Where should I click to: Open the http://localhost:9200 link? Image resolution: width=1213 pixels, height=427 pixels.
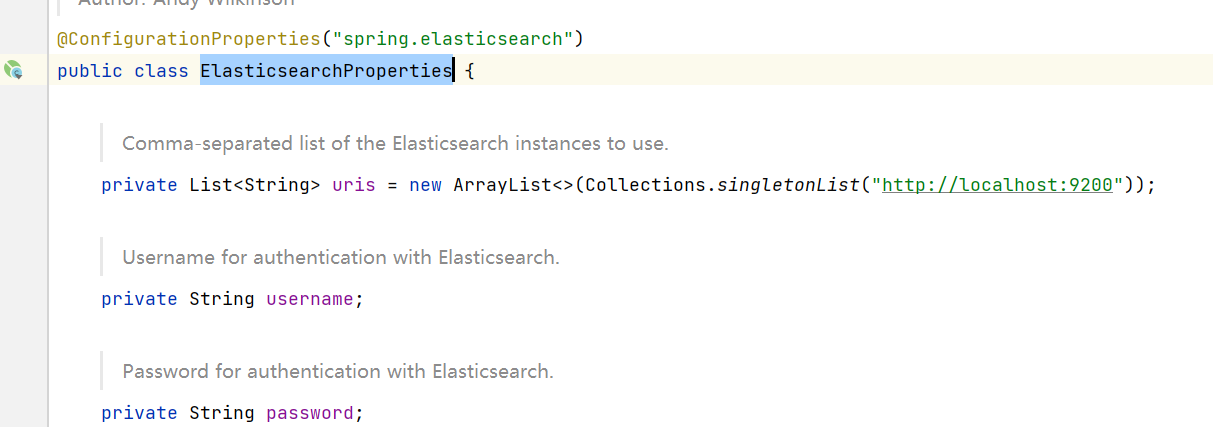point(998,185)
